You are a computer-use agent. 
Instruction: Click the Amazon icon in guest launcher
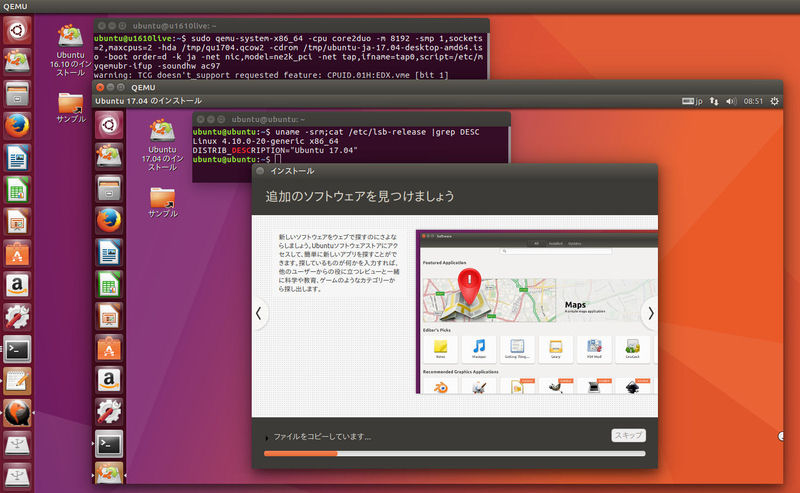(x=109, y=380)
